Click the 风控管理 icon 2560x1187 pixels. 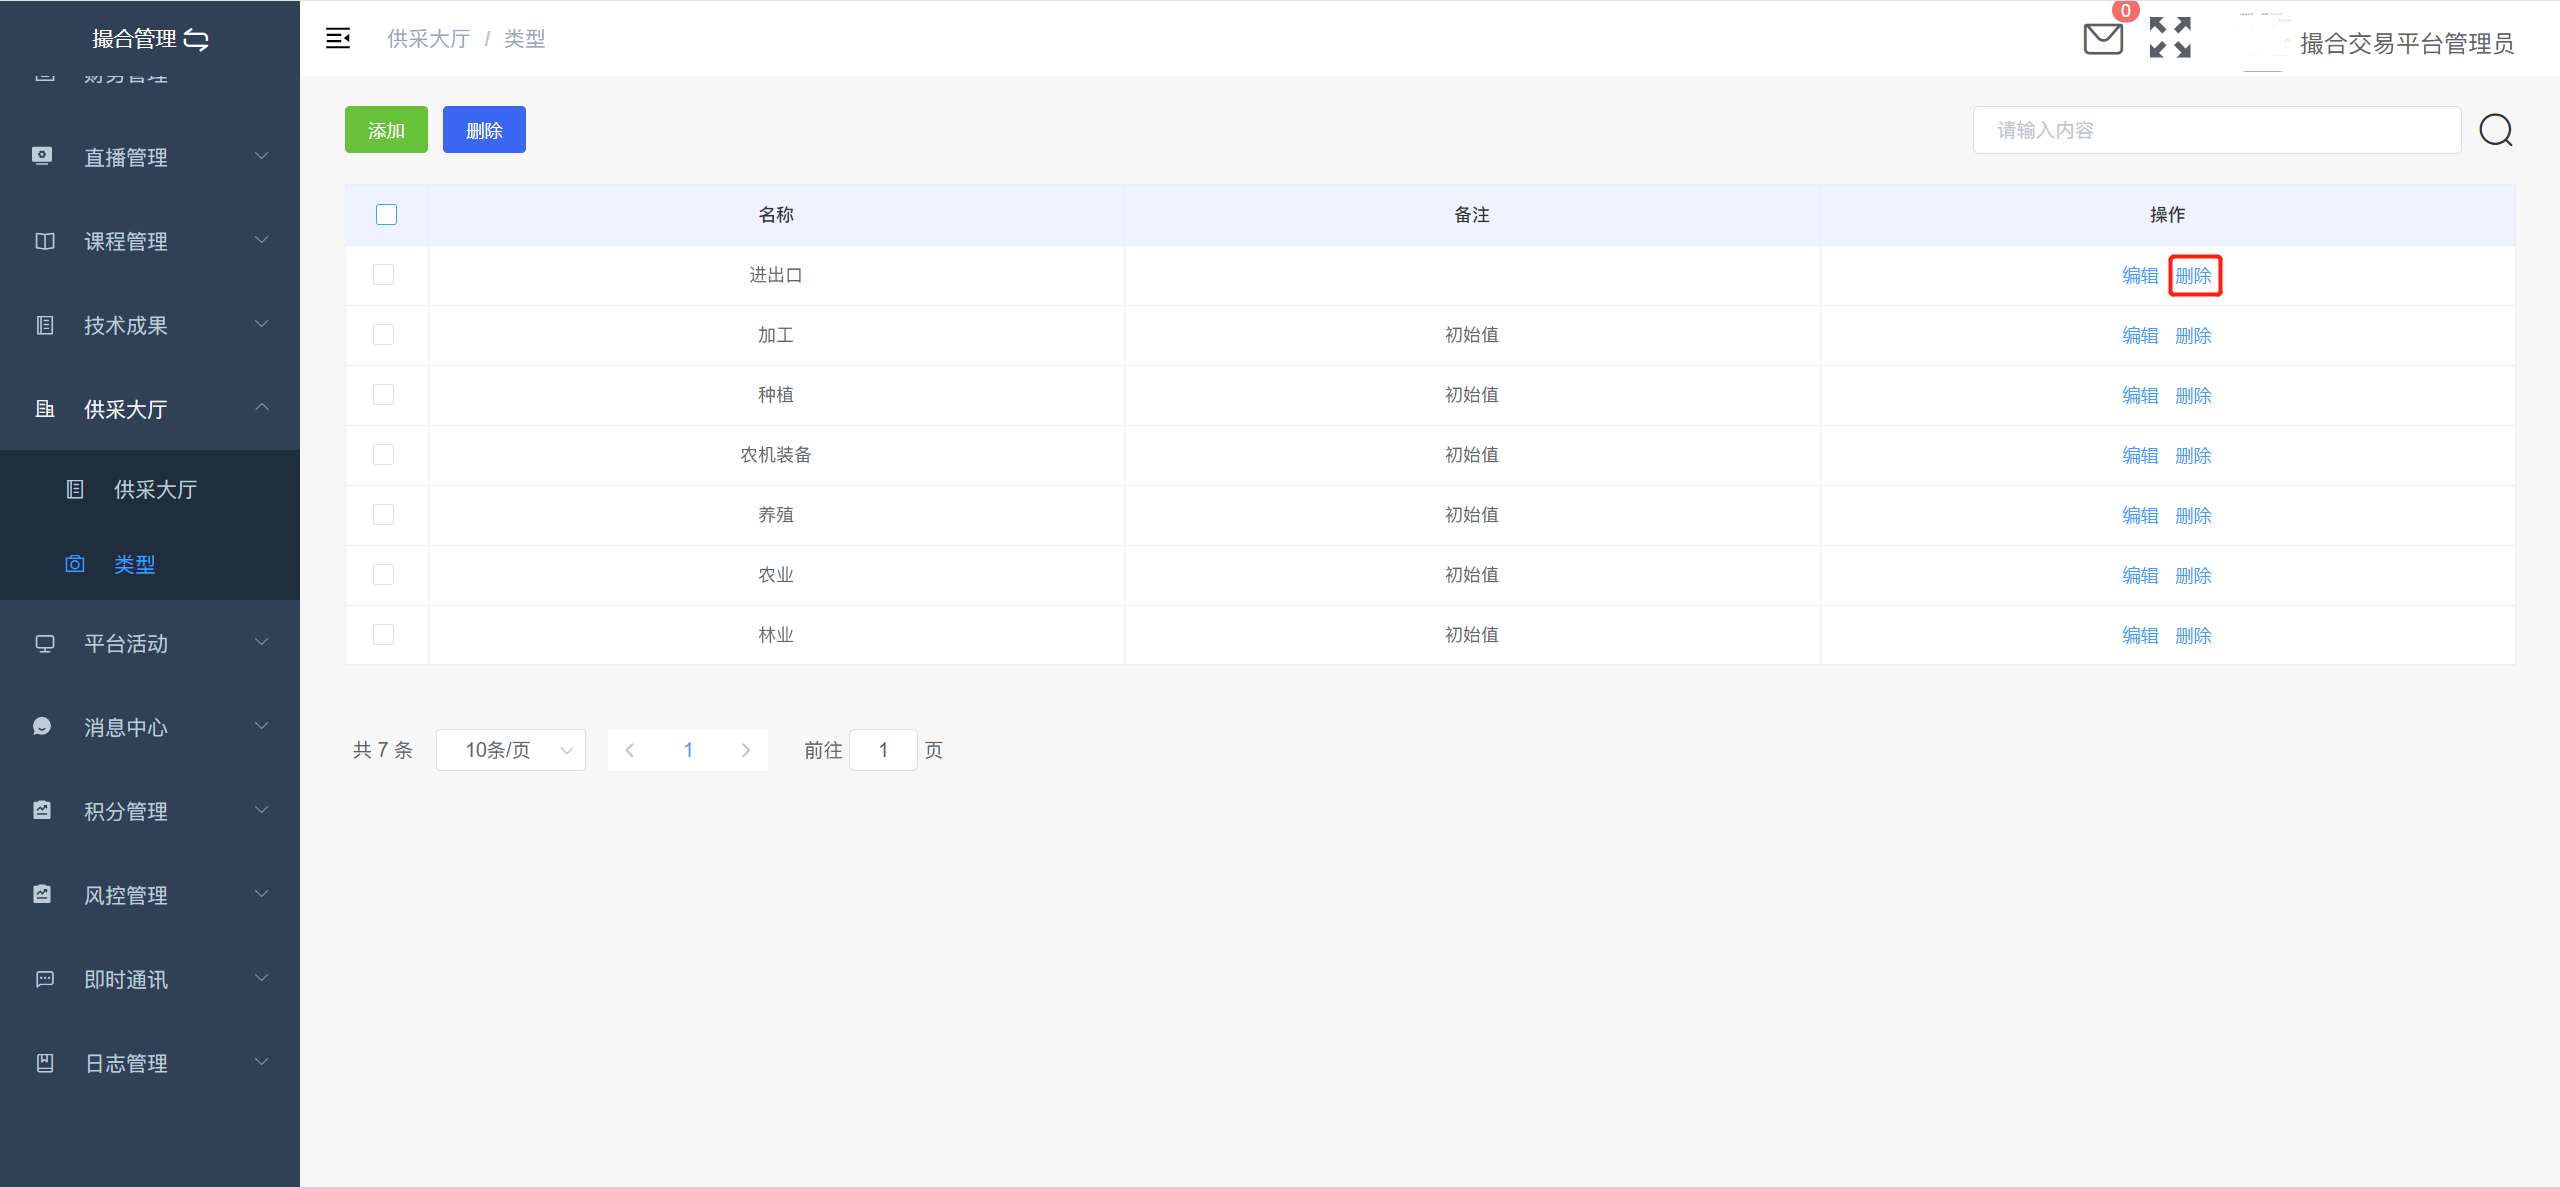coord(42,894)
